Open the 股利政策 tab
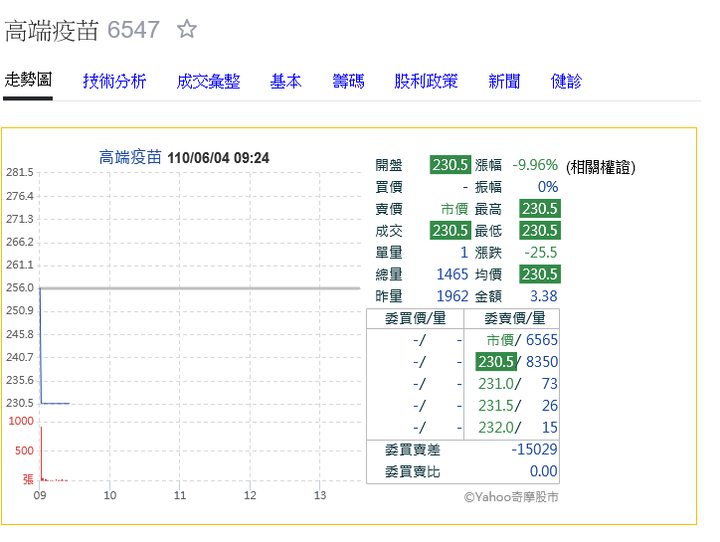 (x=426, y=81)
